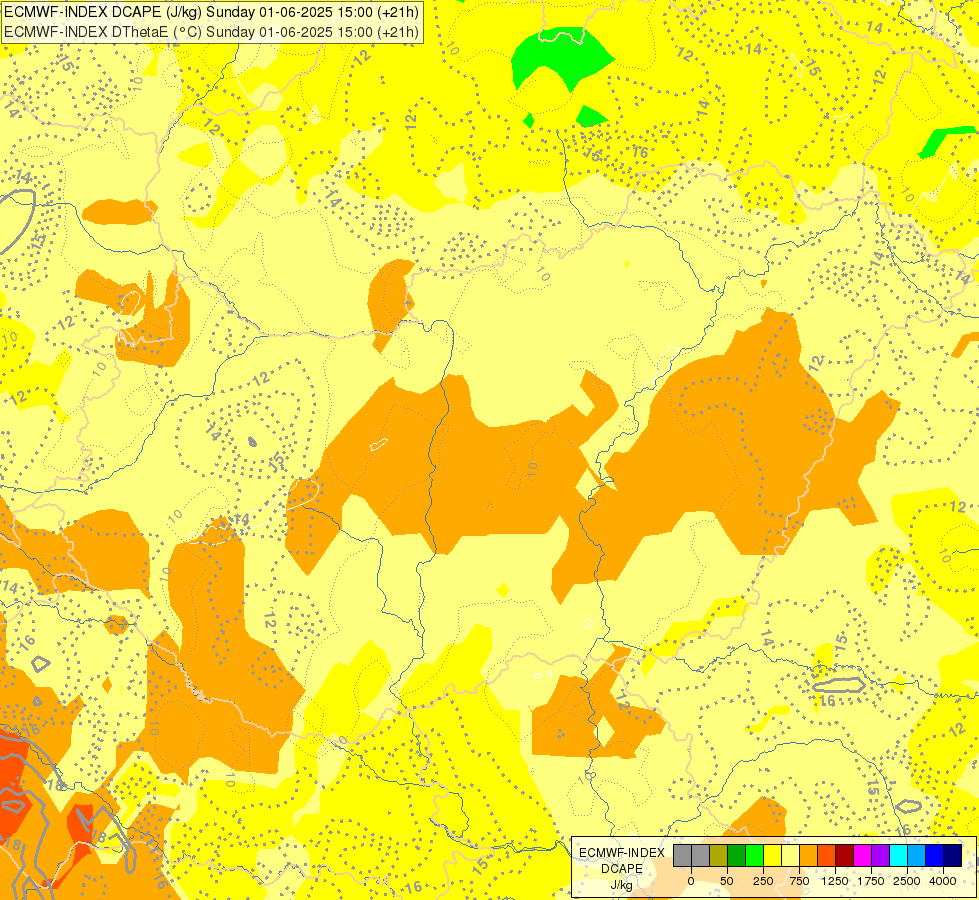Select the navy legend swatch
Screen dimensions: 979x900
[952, 856]
